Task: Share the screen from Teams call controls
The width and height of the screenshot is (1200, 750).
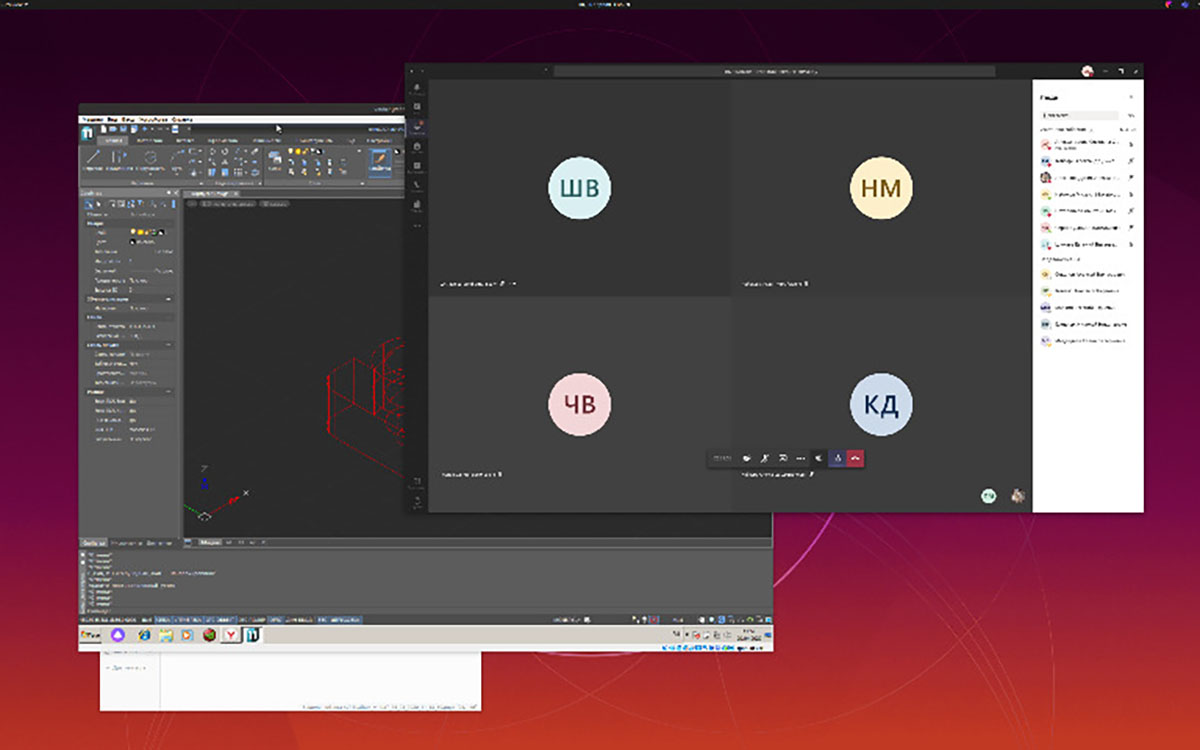Action: click(783, 458)
